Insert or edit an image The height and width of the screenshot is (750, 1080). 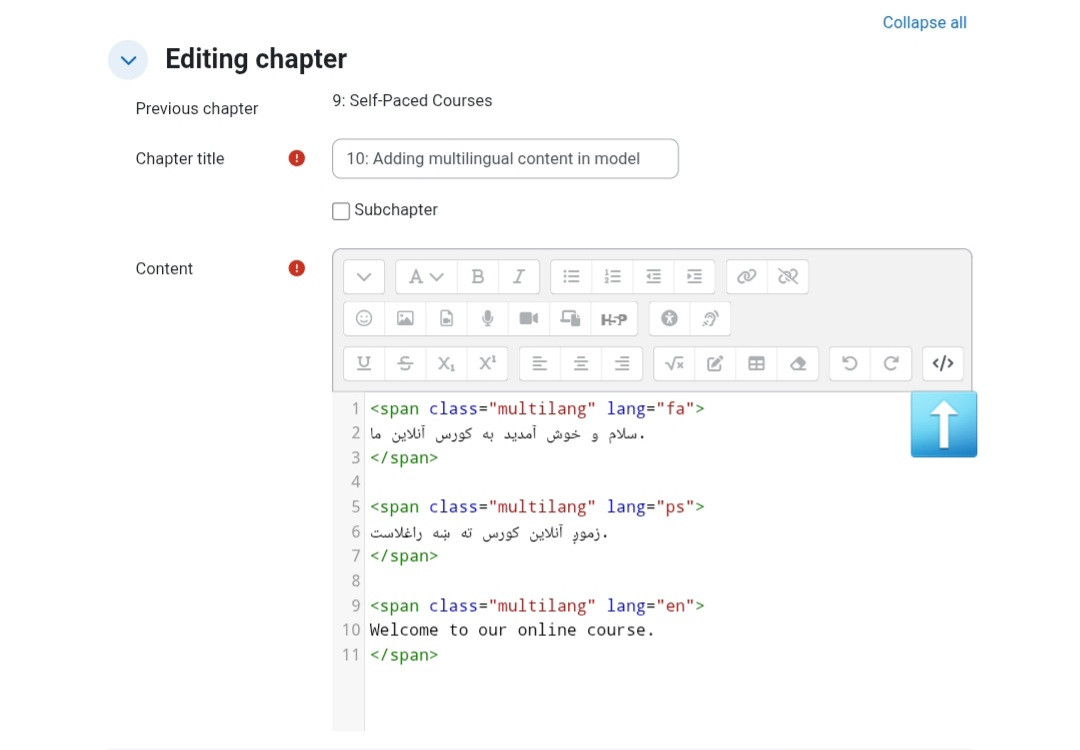pyautogui.click(x=405, y=318)
